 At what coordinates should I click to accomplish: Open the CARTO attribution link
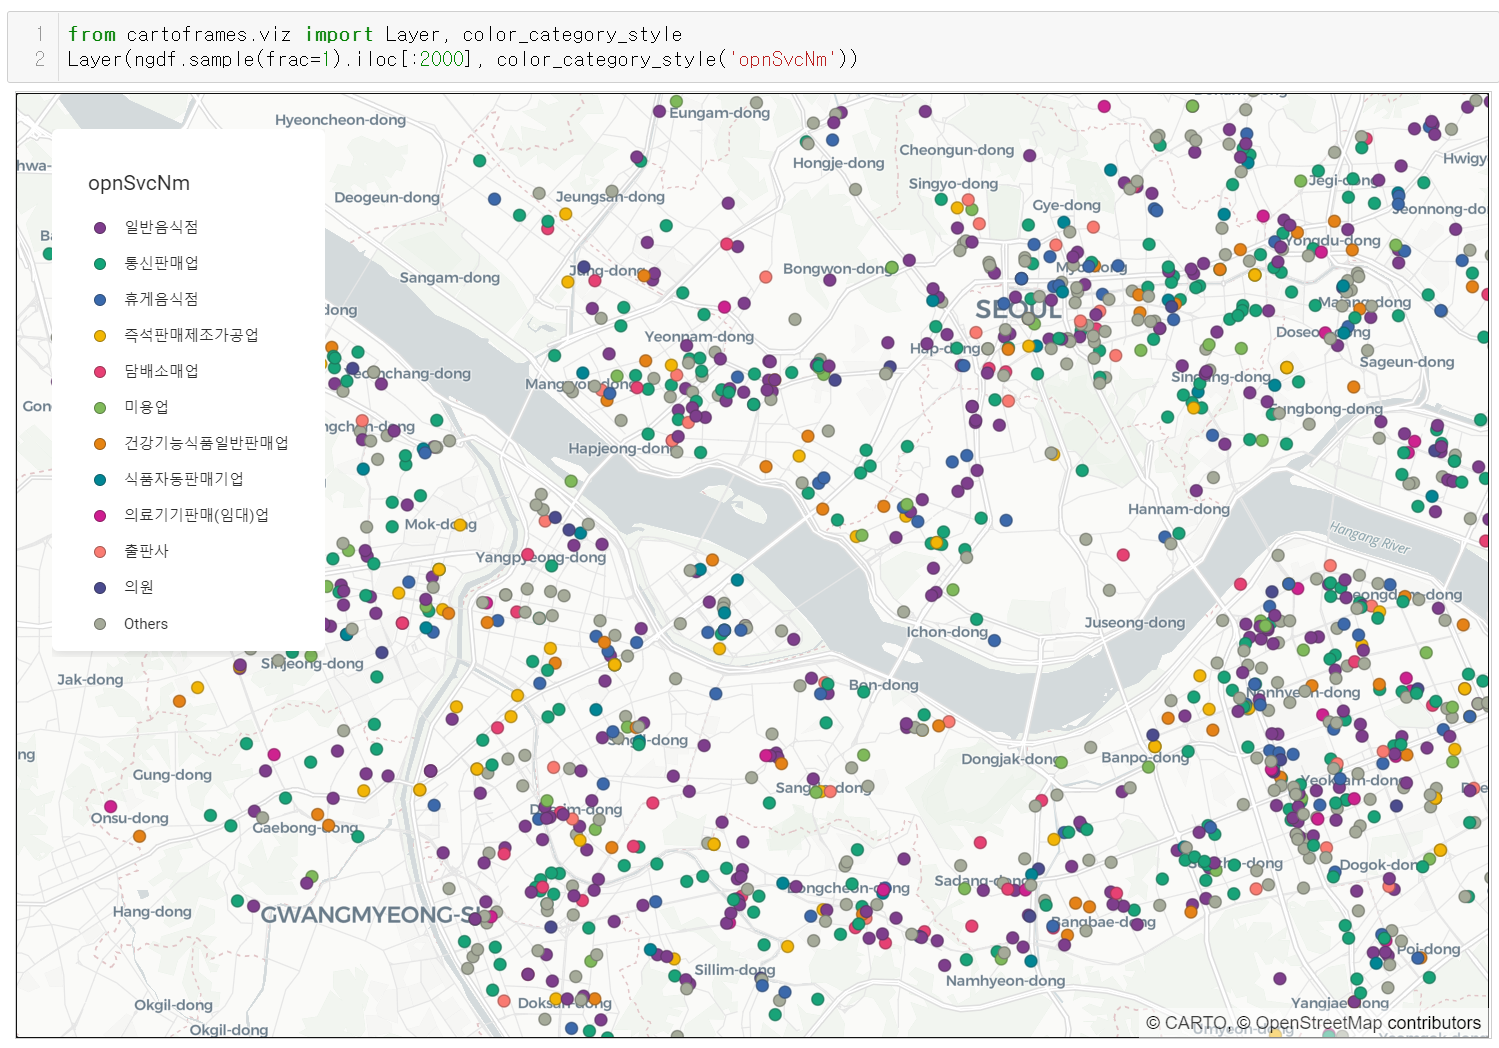pos(1195,1023)
